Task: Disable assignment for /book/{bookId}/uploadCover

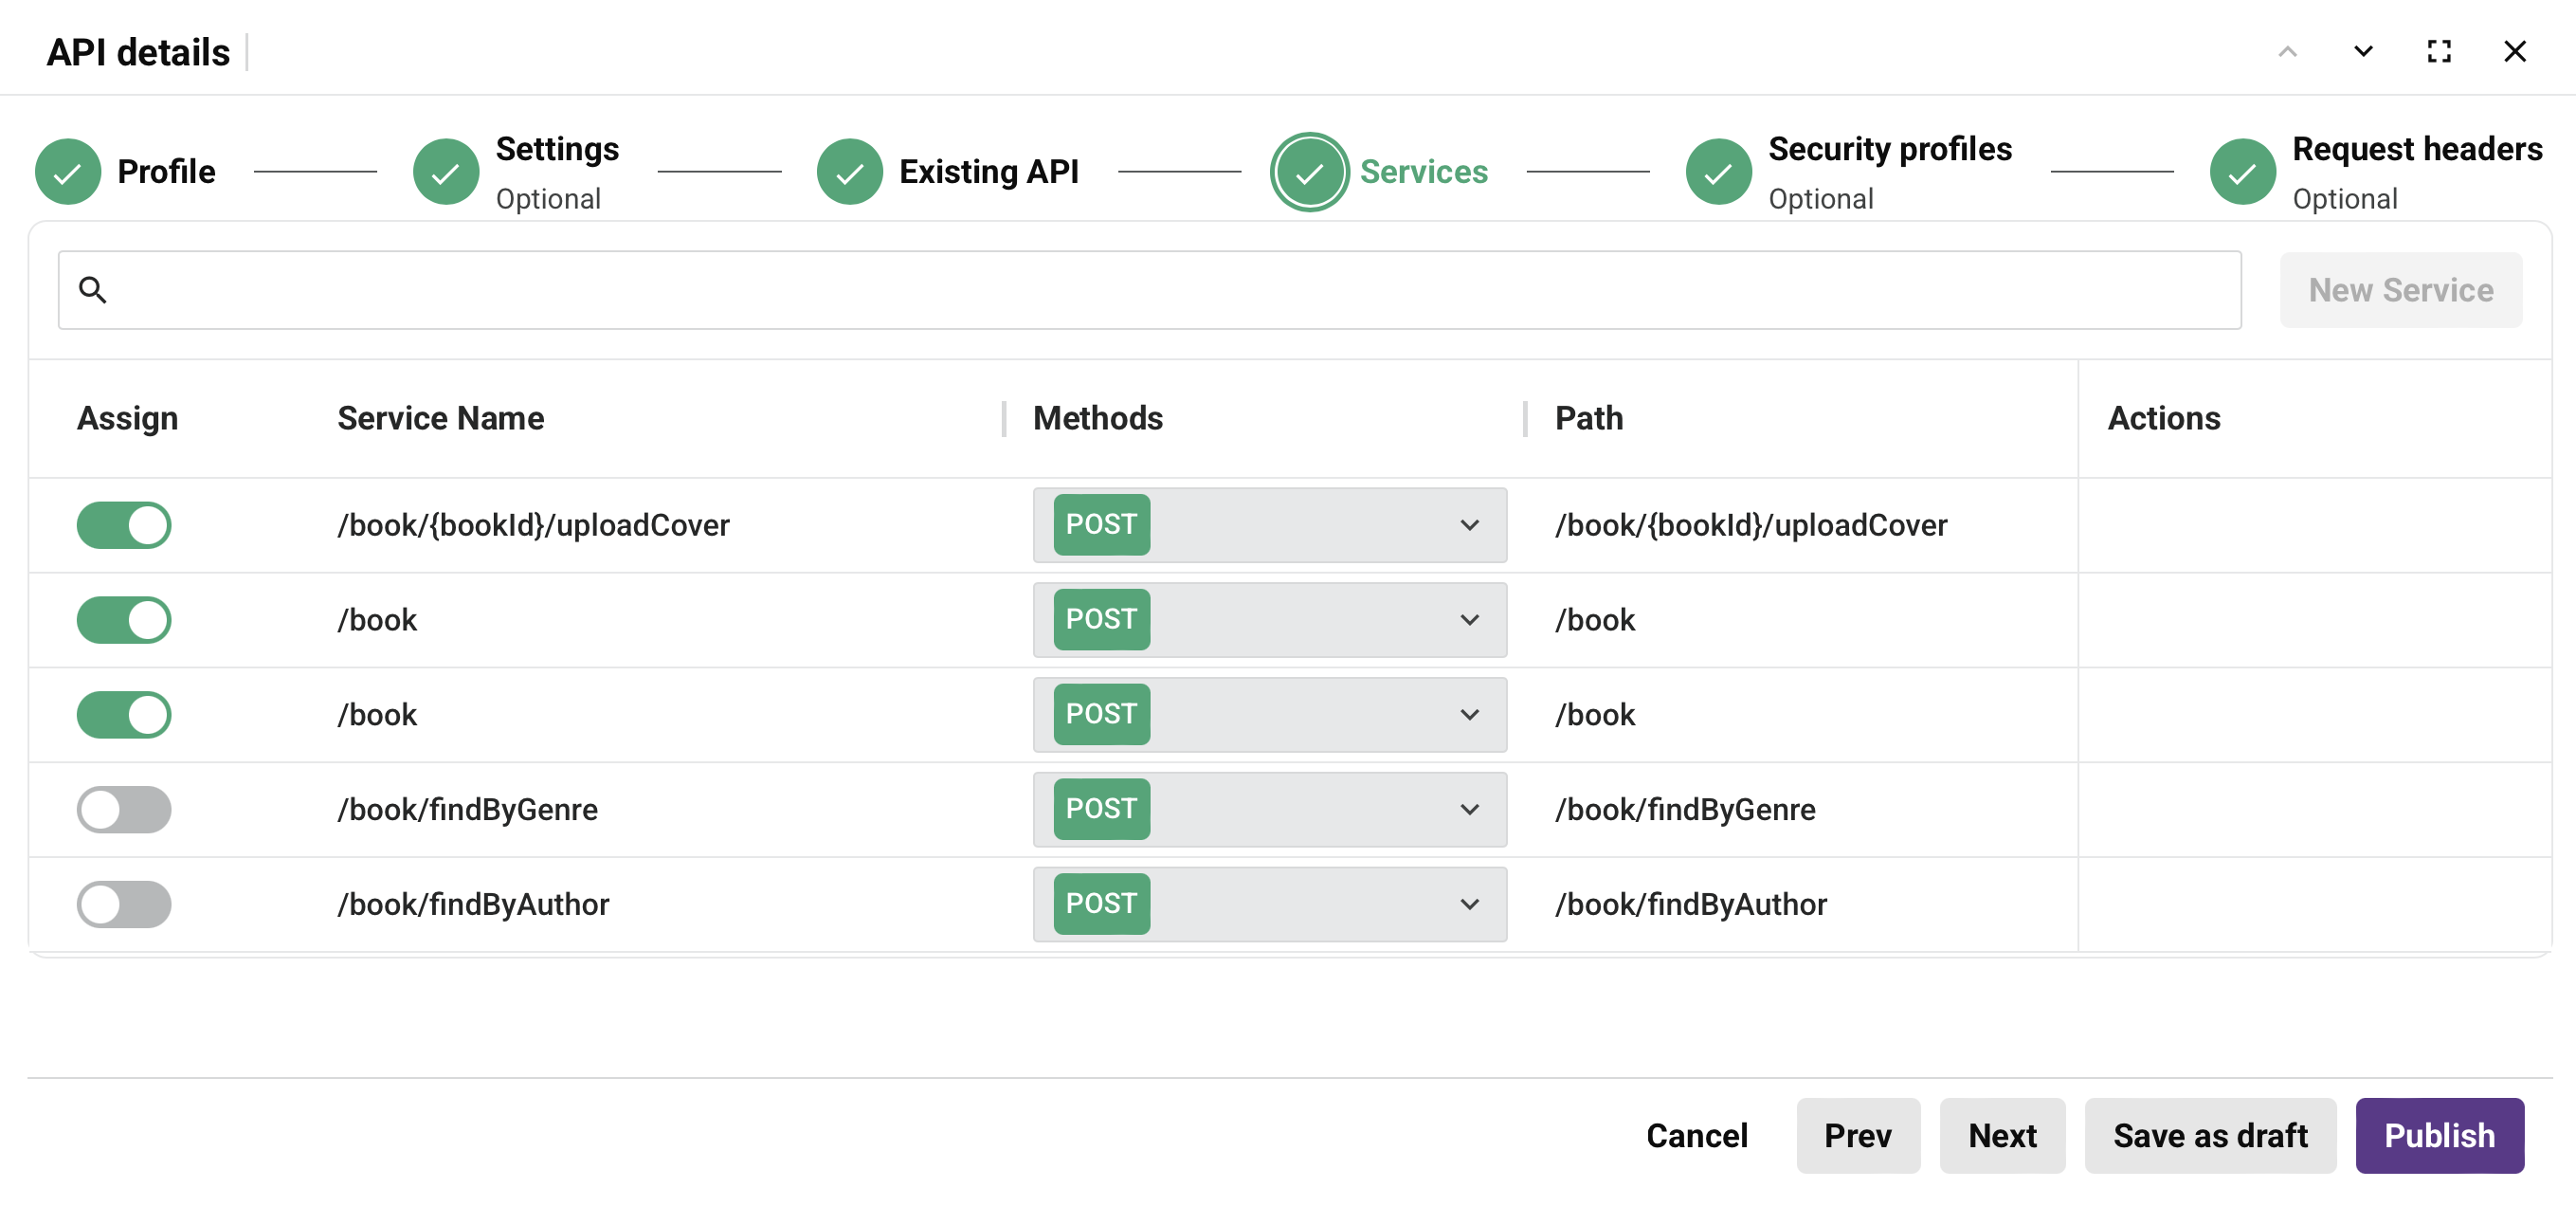Action: [x=123, y=525]
